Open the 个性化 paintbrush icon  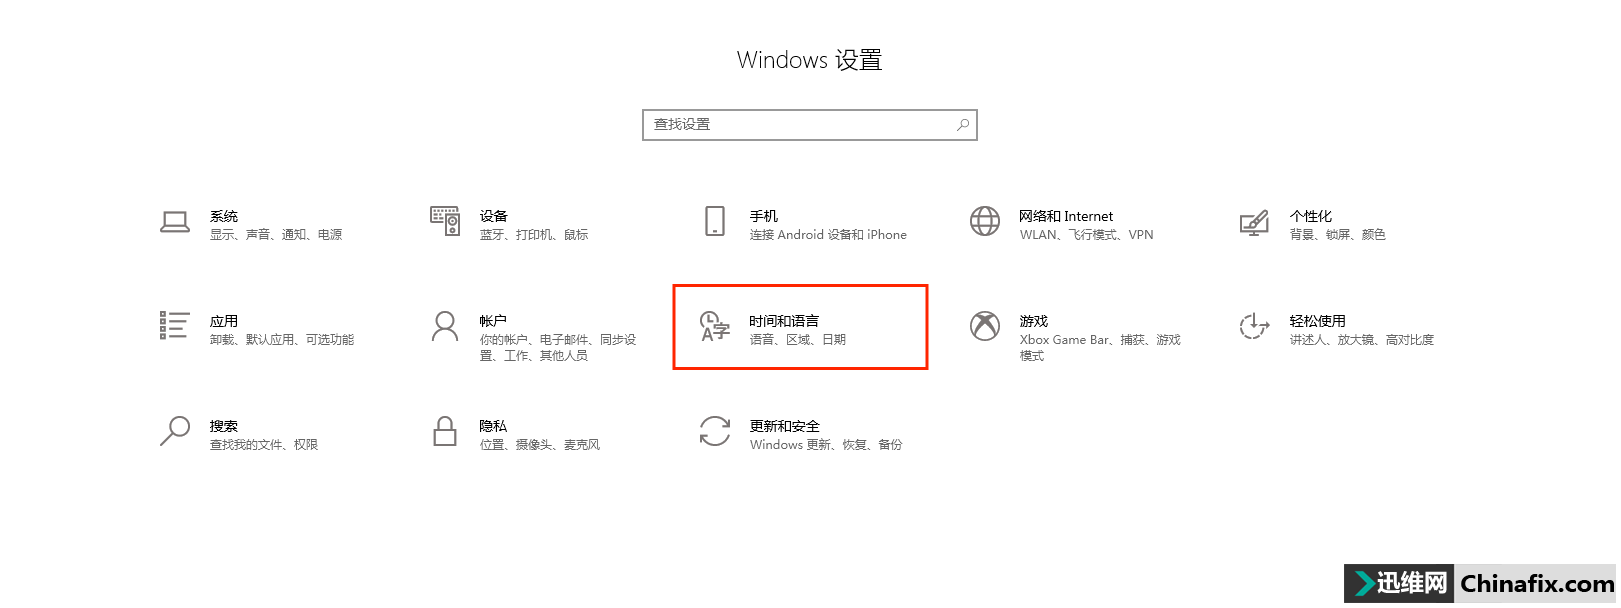[1254, 222]
